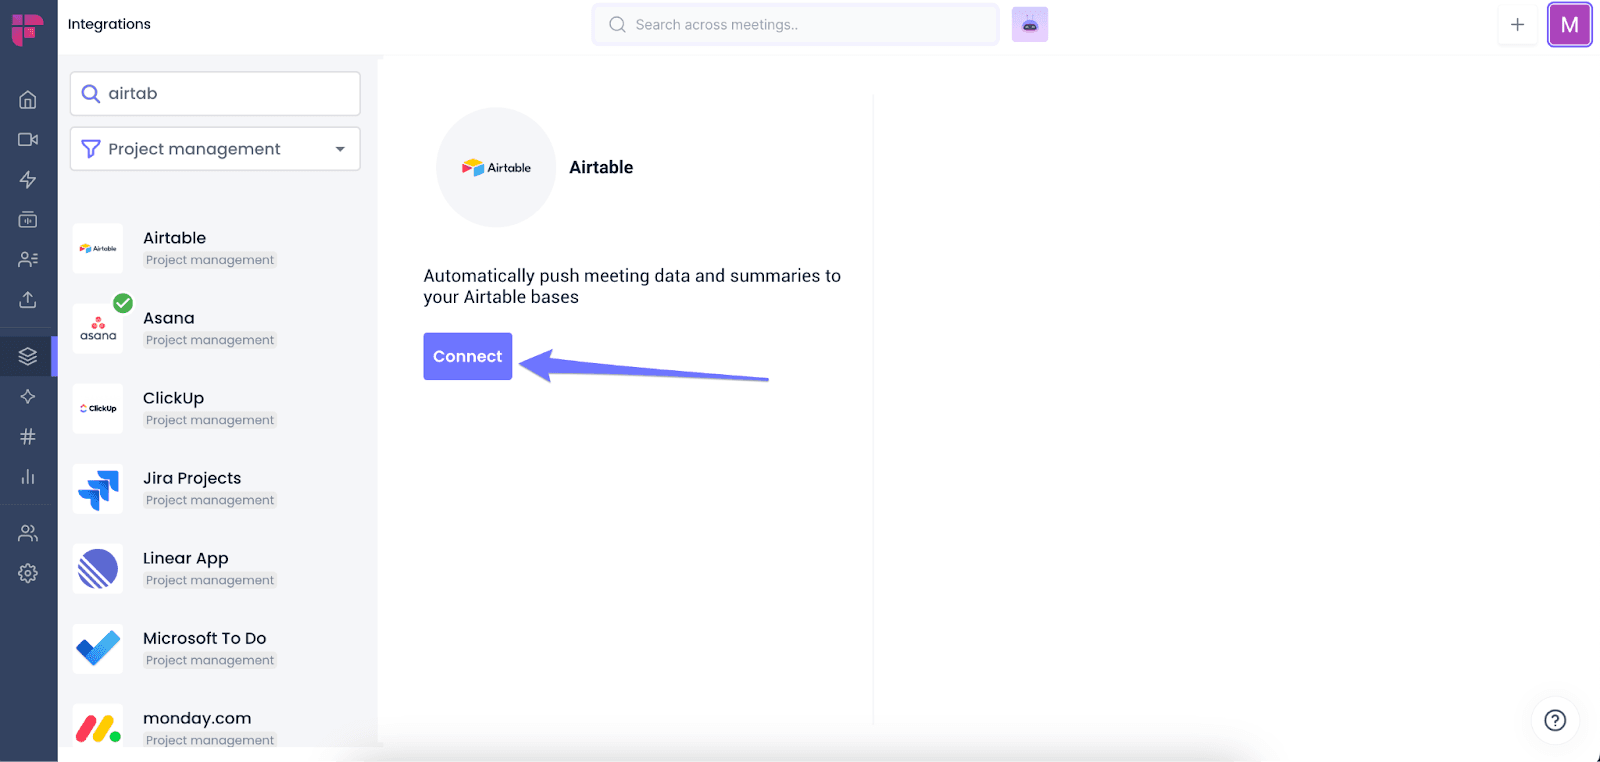Open the help question mark icon

[x=1555, y=720]
